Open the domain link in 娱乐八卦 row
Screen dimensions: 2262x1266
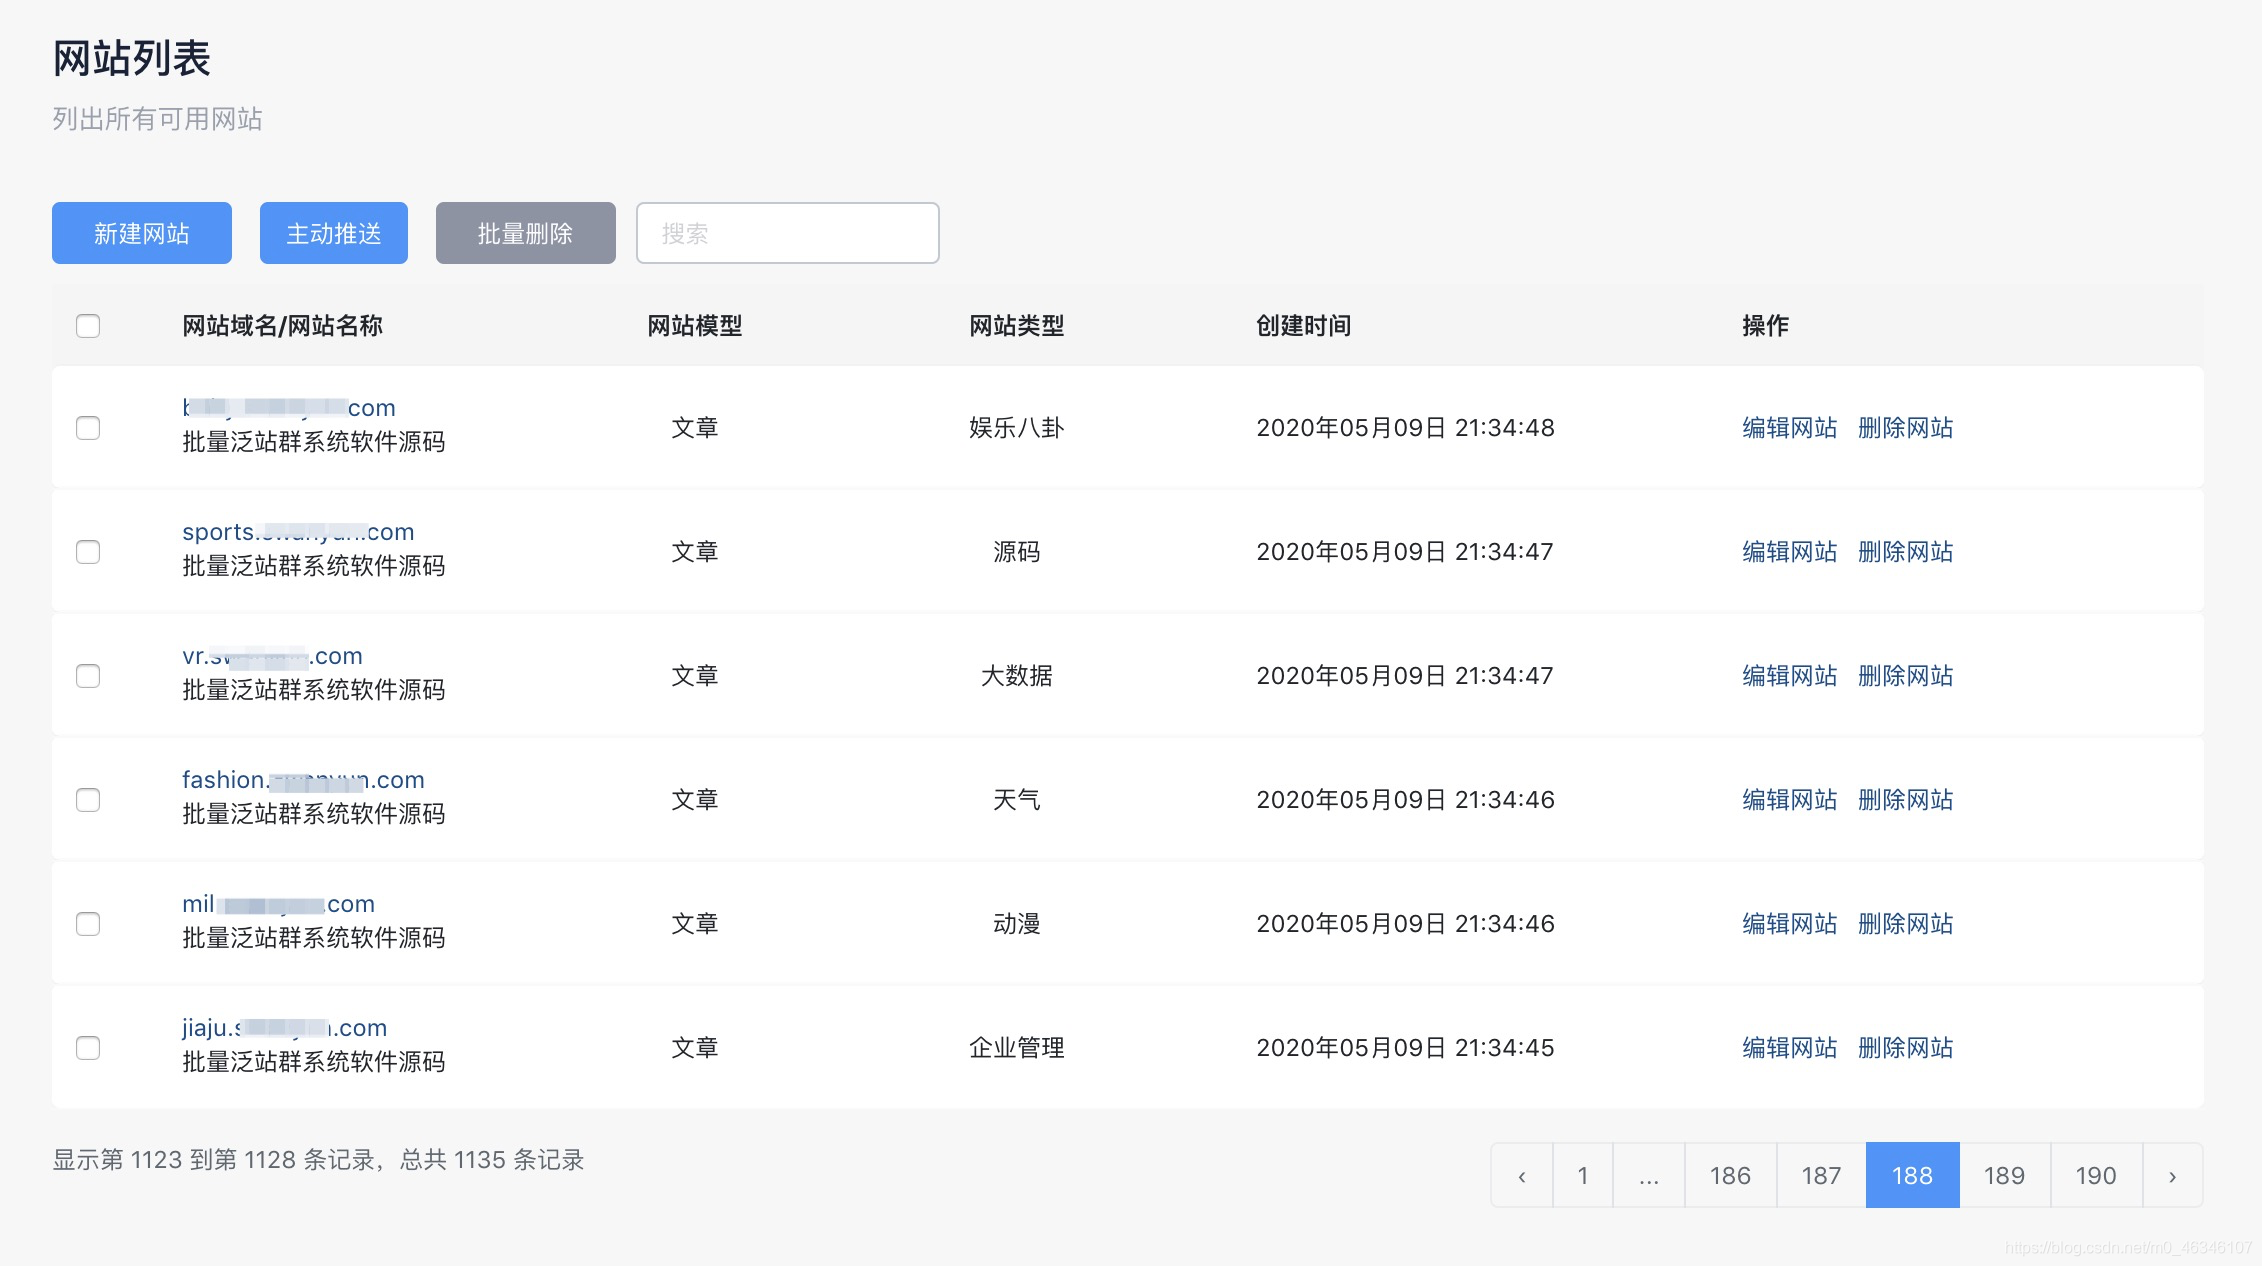click(289, 408)
